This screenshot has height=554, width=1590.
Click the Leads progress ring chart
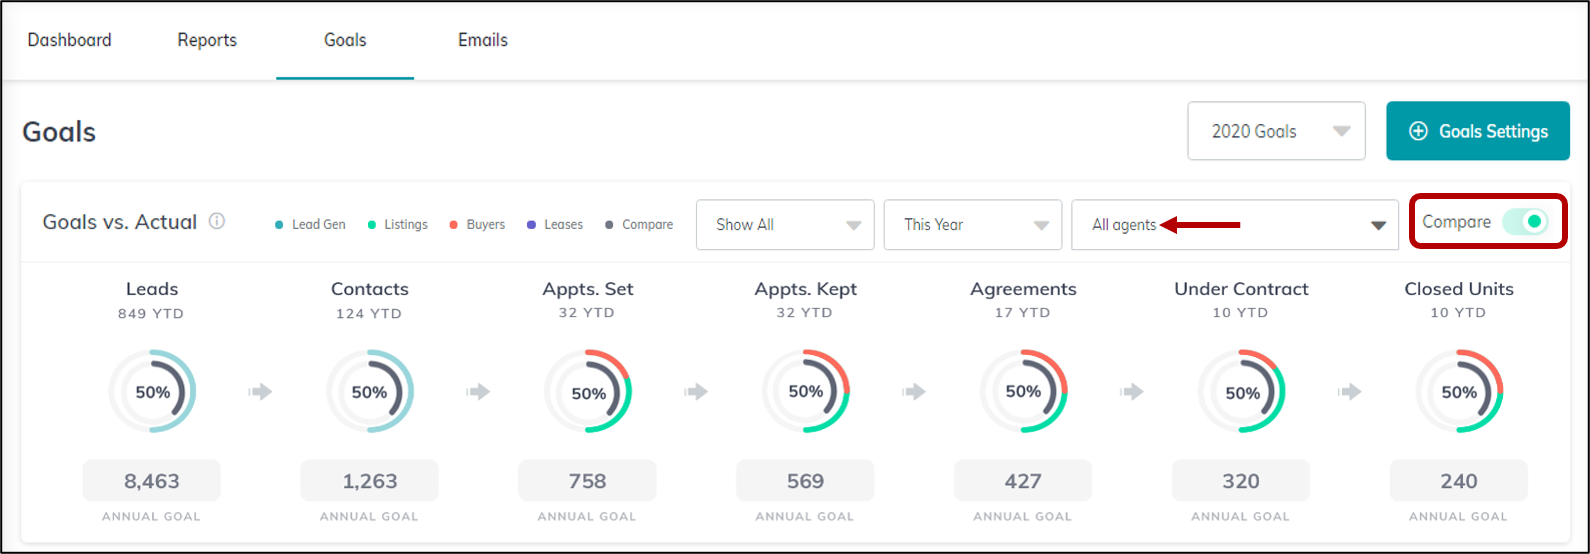152,392
